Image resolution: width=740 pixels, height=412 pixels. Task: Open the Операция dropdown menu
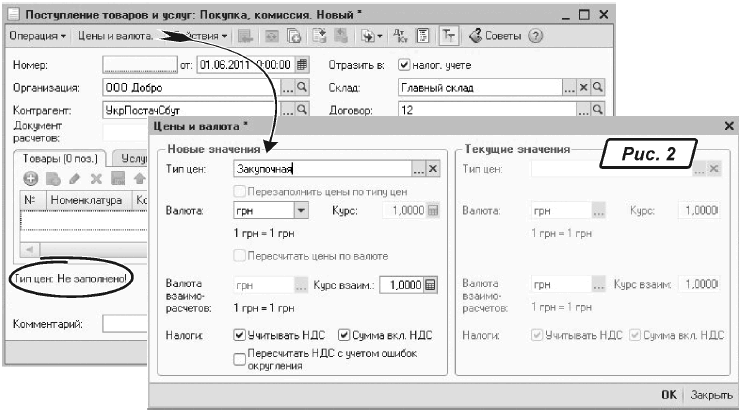click(38, 36)
